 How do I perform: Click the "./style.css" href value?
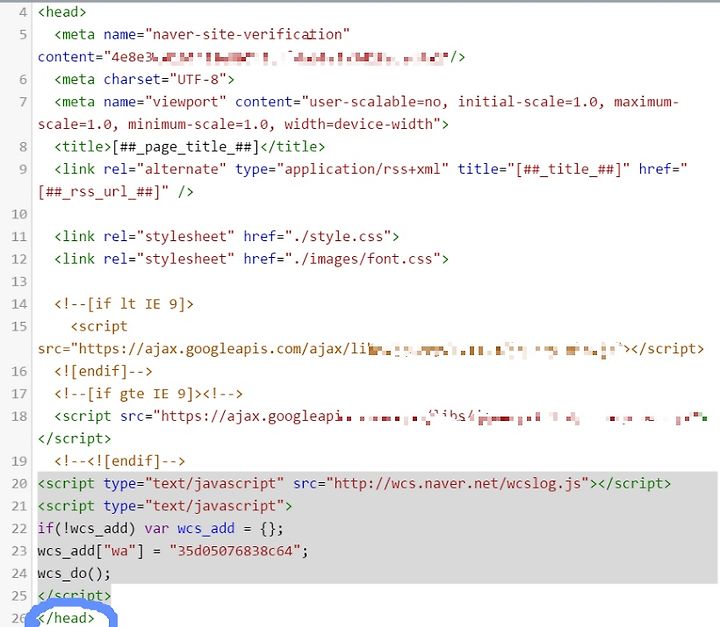(342, 237)
